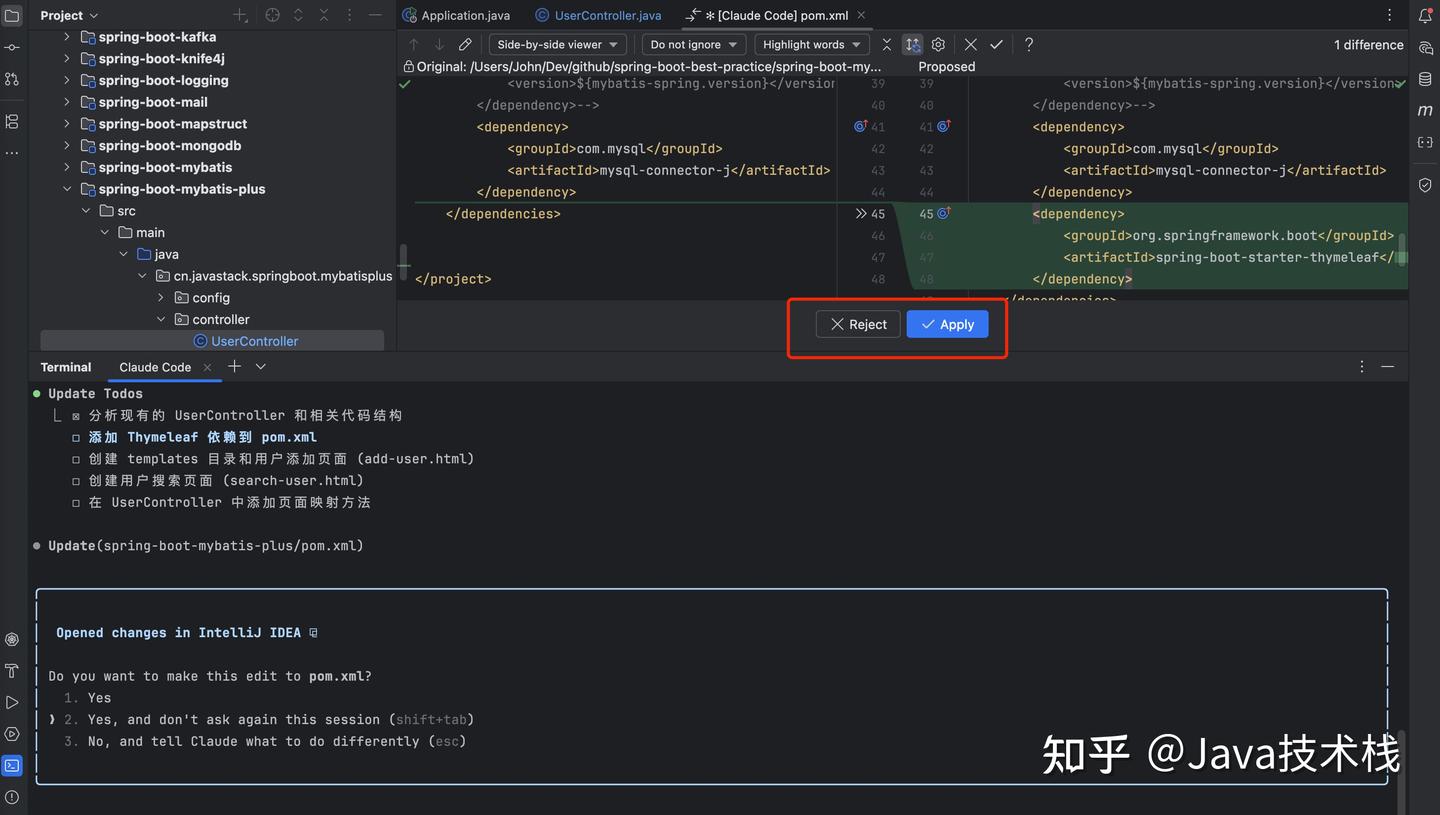
Task: Click the accept-all checkmark in diff toolbar
Action: pos(996,44)
